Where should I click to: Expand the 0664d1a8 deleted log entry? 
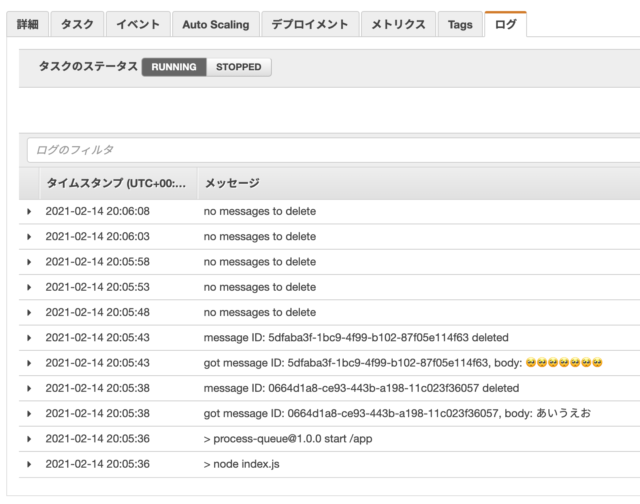point(29,389)
